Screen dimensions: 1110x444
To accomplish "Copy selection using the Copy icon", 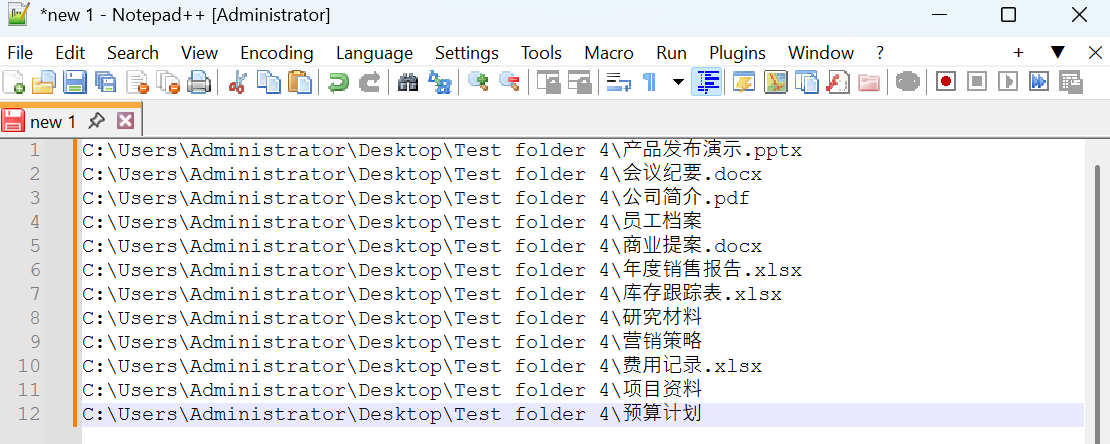I will click(268, 82).
